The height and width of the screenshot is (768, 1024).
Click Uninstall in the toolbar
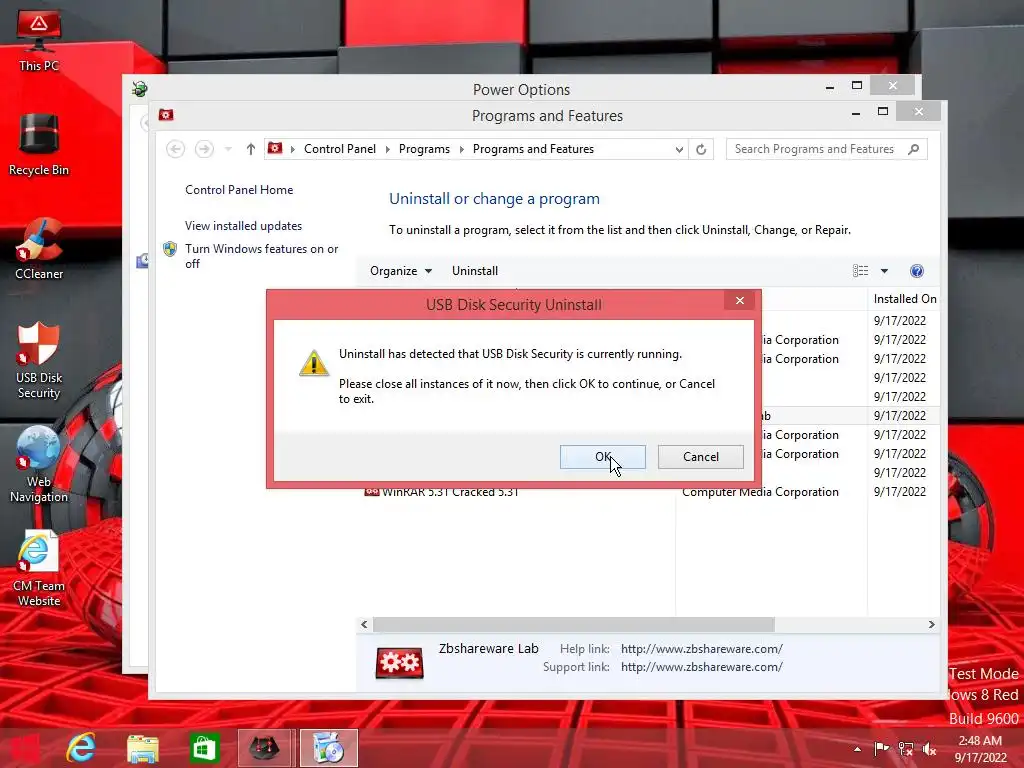[x=475, y=271]
